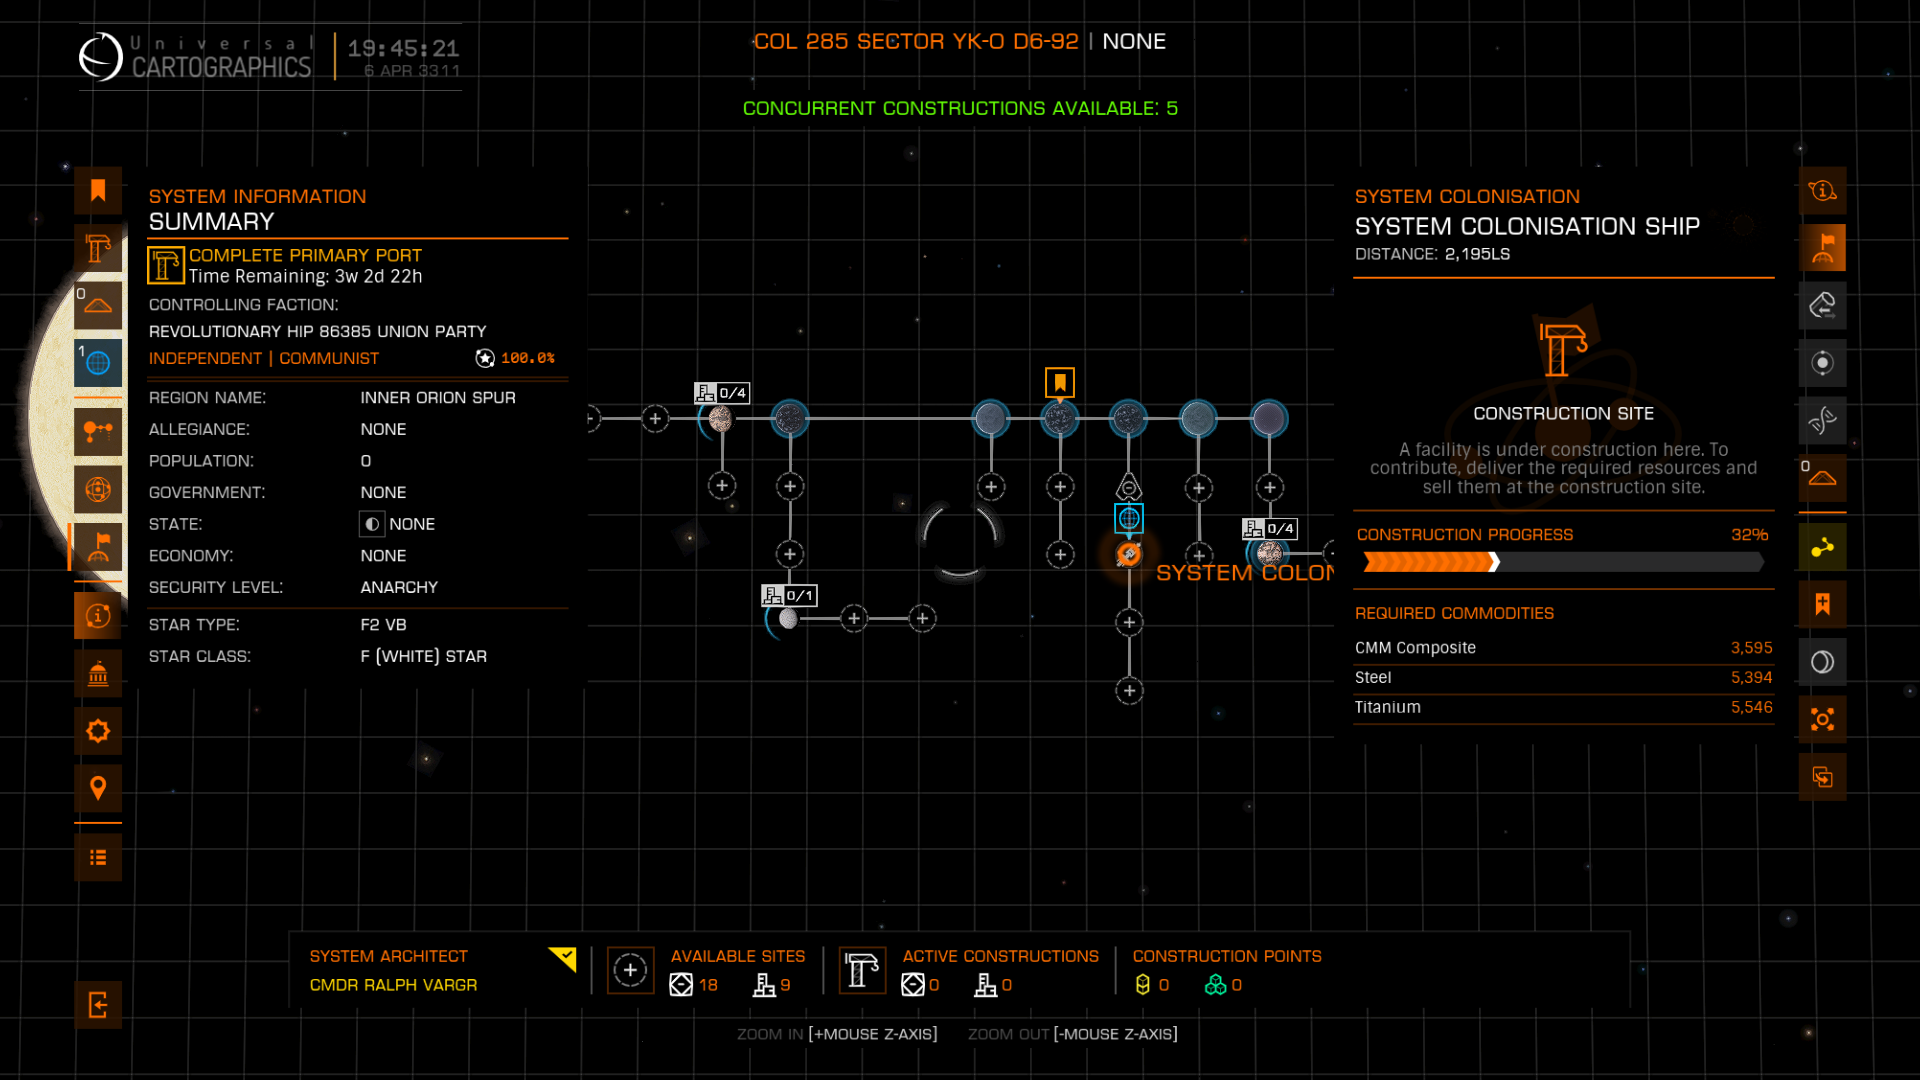1920x1080 pixels.
Task: Select the white moon with 0/1 badge
Action: pyautogui.click(x=789, y=619)
